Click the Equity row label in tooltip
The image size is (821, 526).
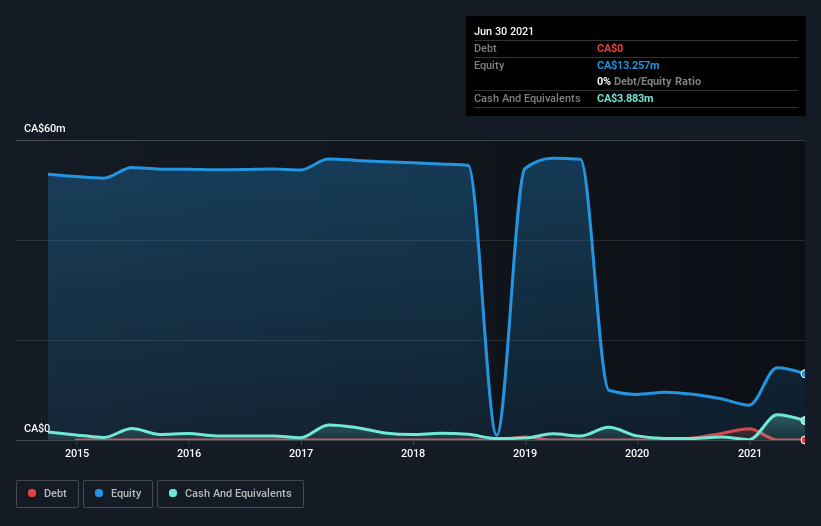(489, 65)
